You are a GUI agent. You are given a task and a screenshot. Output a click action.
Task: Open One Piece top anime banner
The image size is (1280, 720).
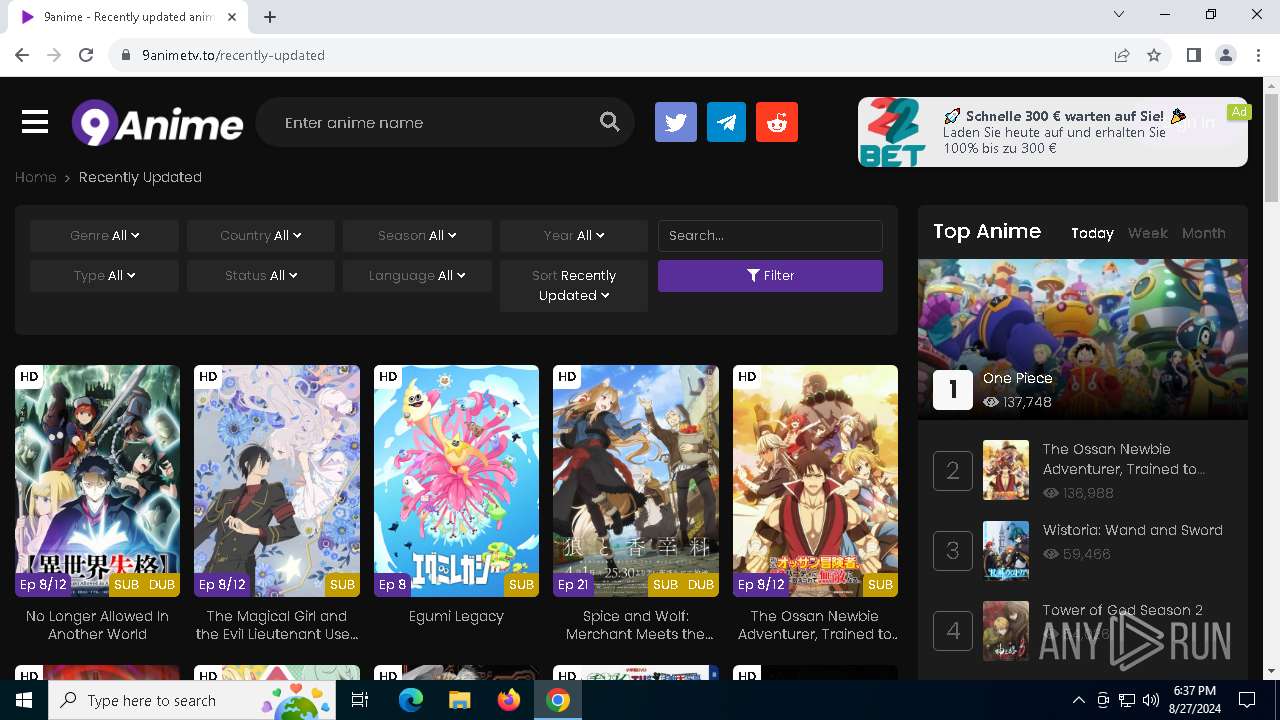[x=1083, y=340]
